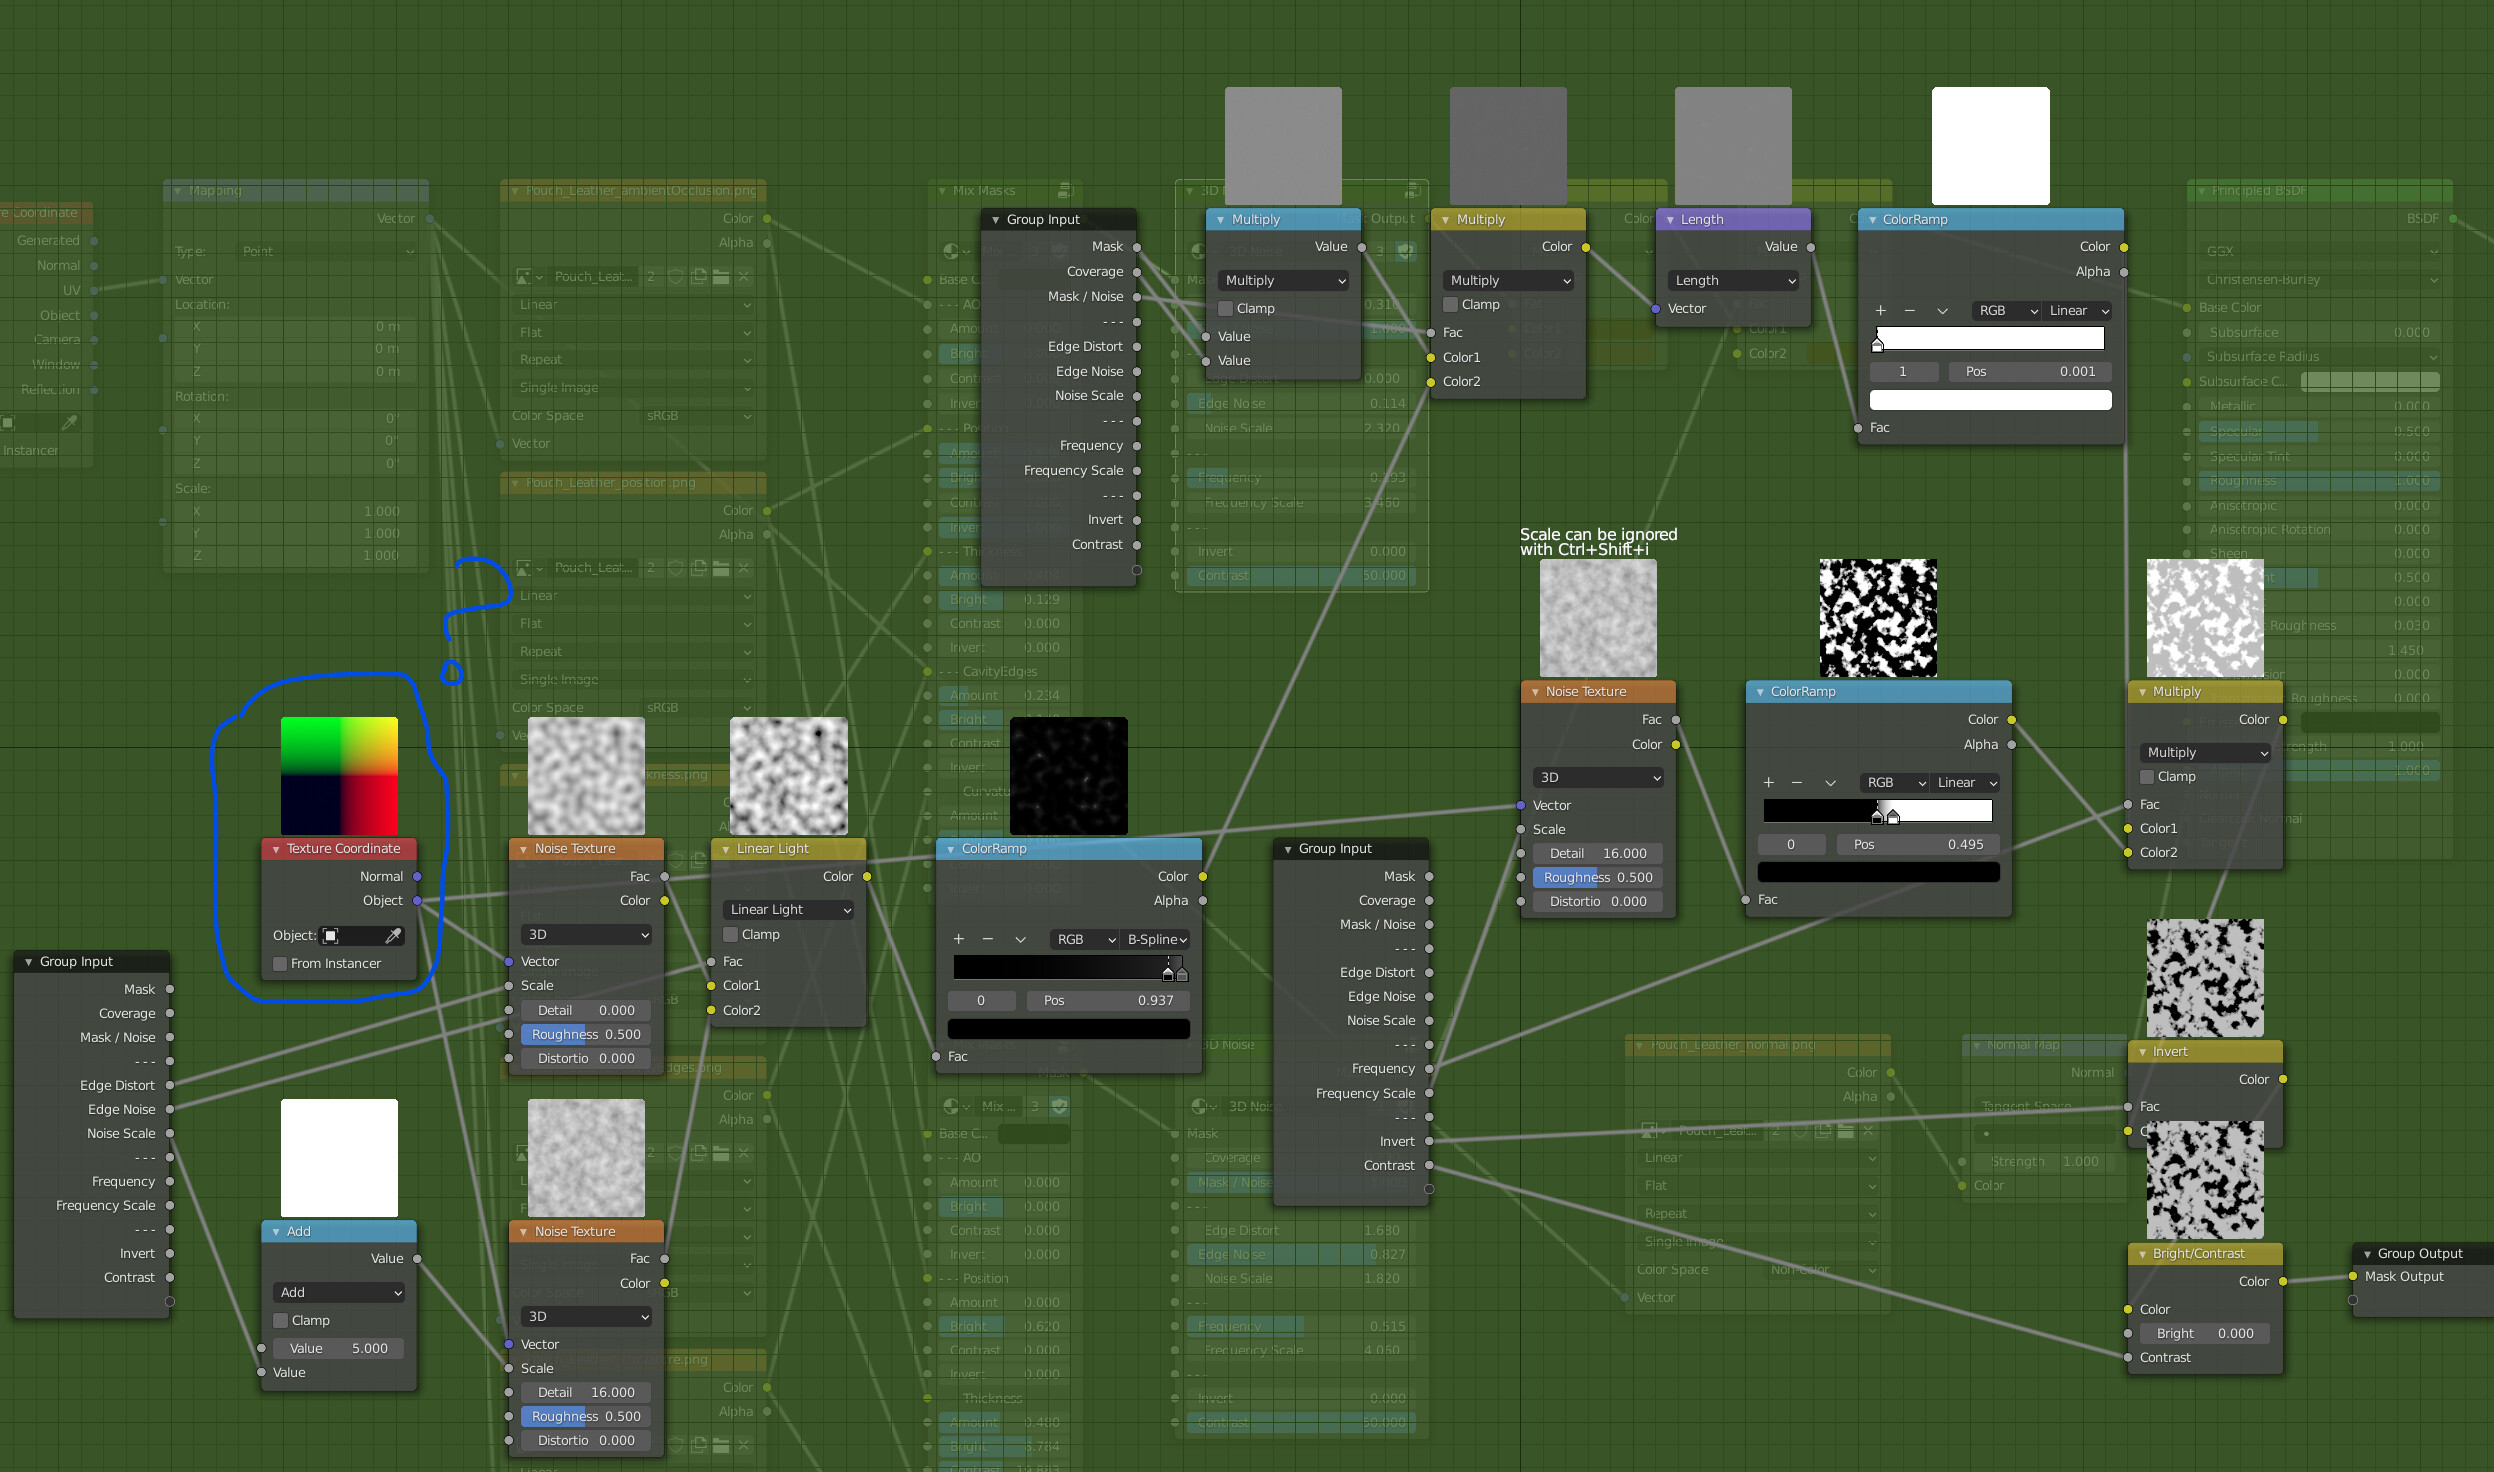Click the Texture Coordinate preview thumbnail
Image resolution: width=2494 pixels, height=1472 pixels.
pos(339,776)
